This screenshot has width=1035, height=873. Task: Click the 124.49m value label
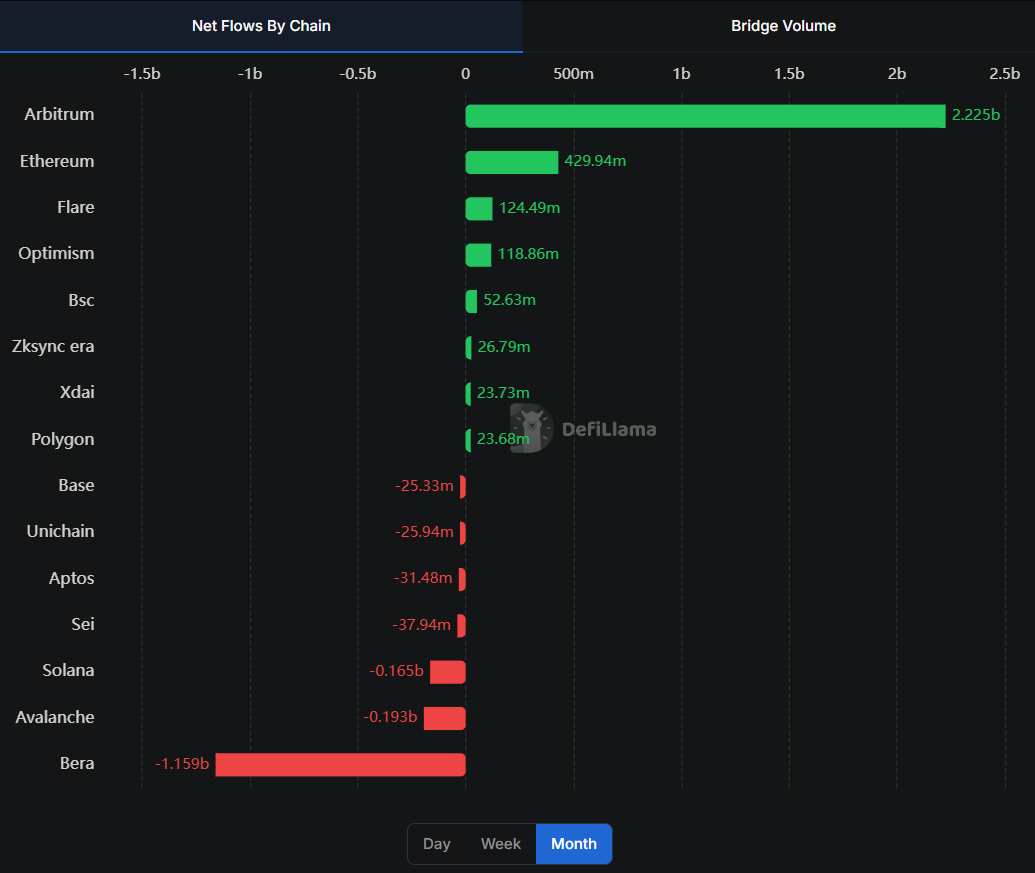pyautogui.click(x=529, y=208)
